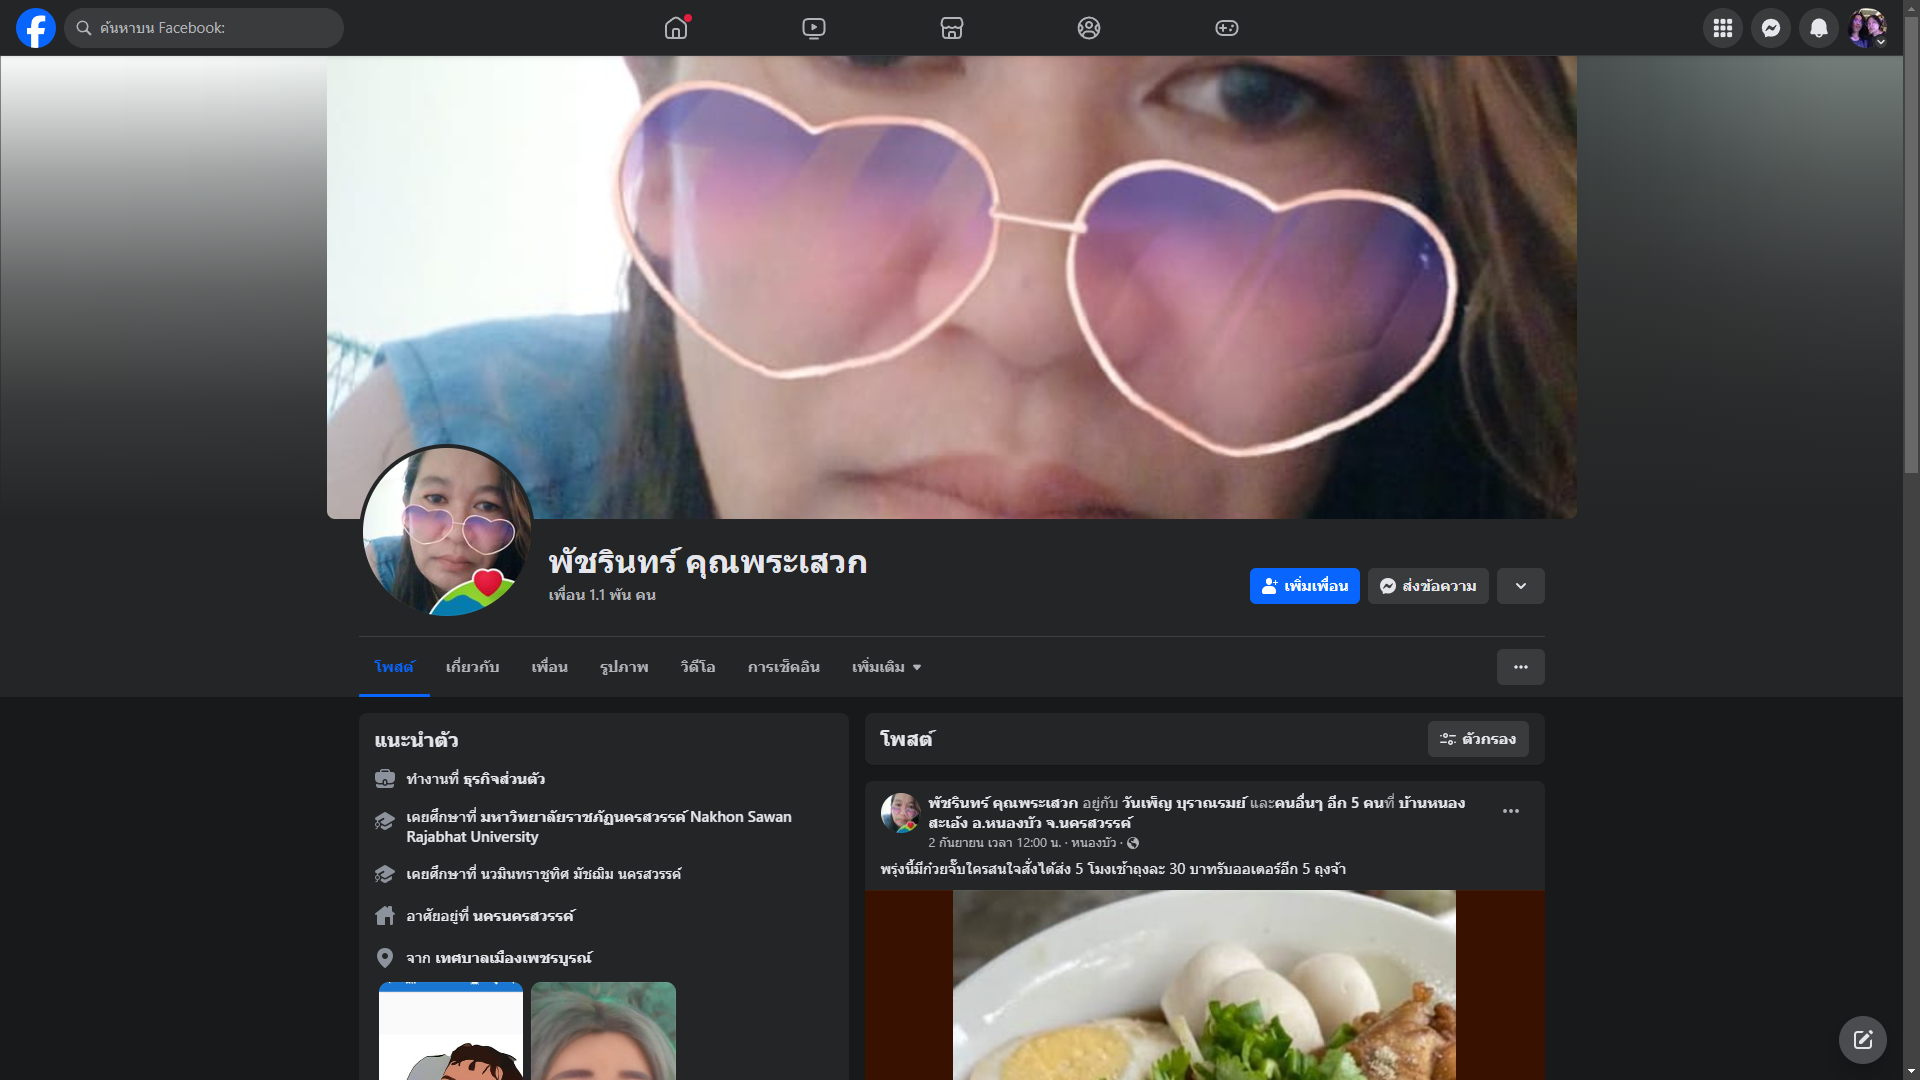Click the Facebook logo
This screenshot has width=1920, height=1080.
click(x=36, y=28)
